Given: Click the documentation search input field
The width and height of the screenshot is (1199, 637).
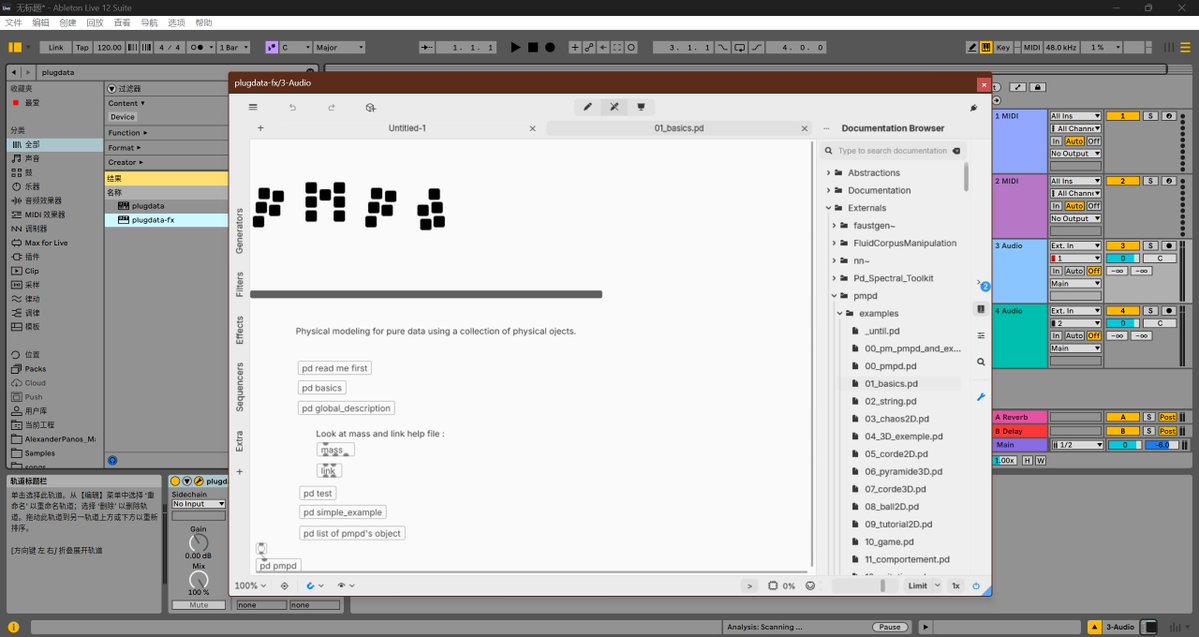Looking at the screenshot, I should coord(892,151).
